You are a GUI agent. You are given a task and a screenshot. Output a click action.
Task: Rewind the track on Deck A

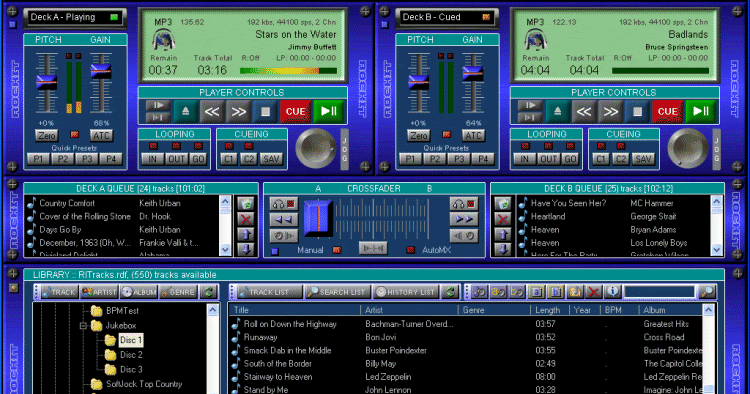click(212, 112)
